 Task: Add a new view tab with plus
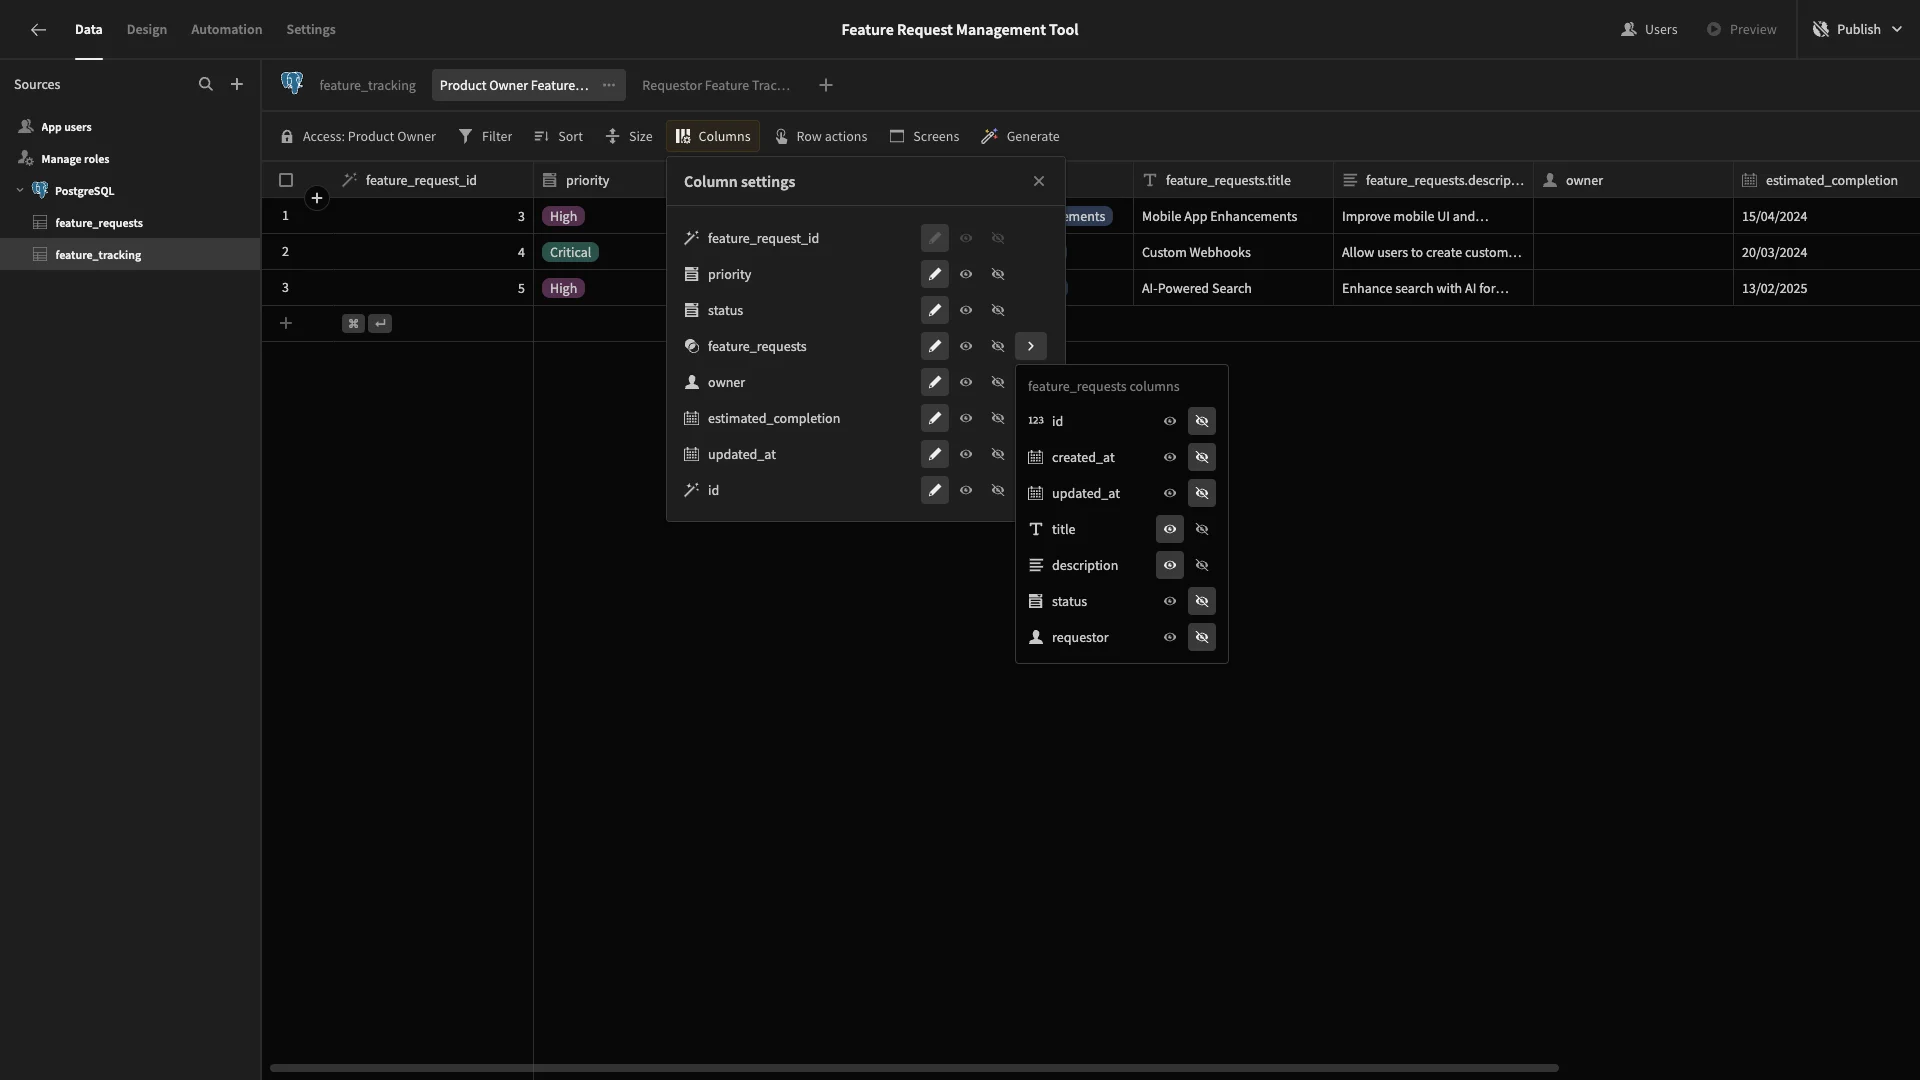pyautogui.click(x=826, y=85)
